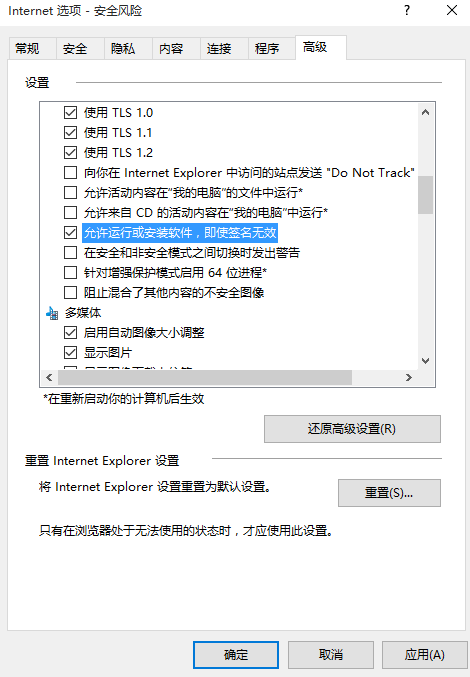Screen dimensions: 470x677
Task: Click the 多媒体 category icon
Action: coord(52,313)
